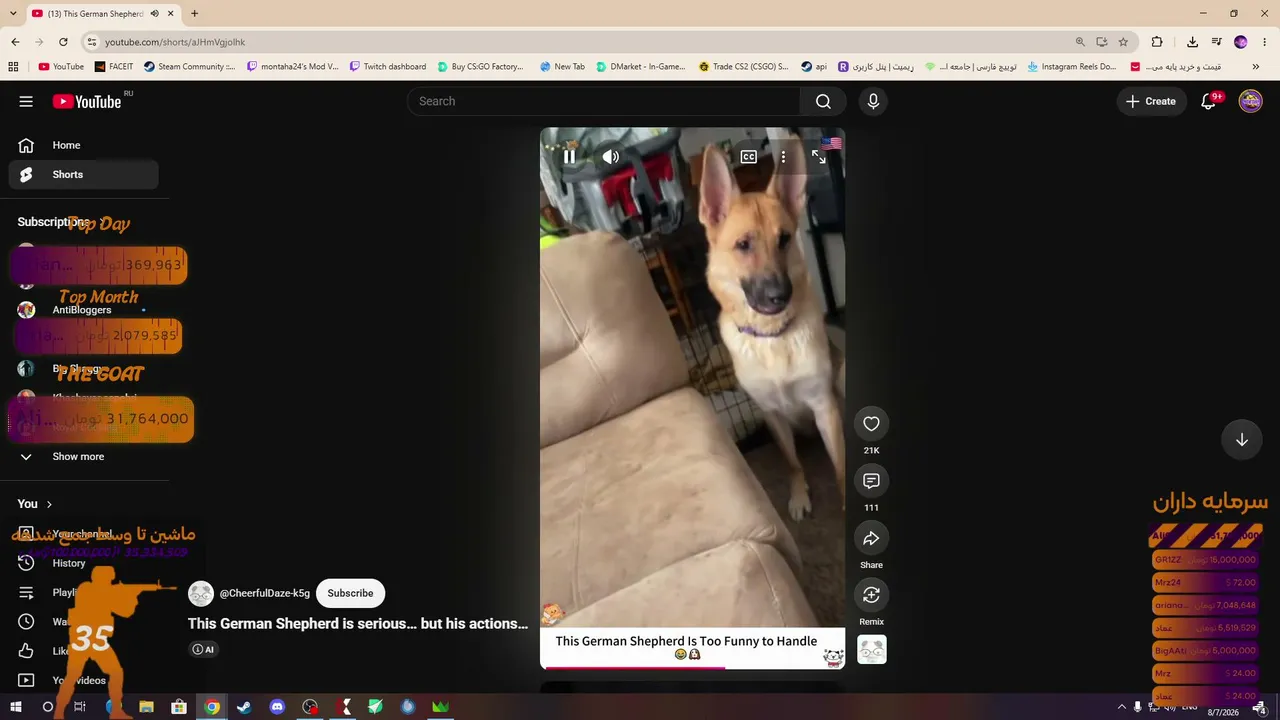
Task: Open the Short's three-dot more options
Action: [783, 157]
